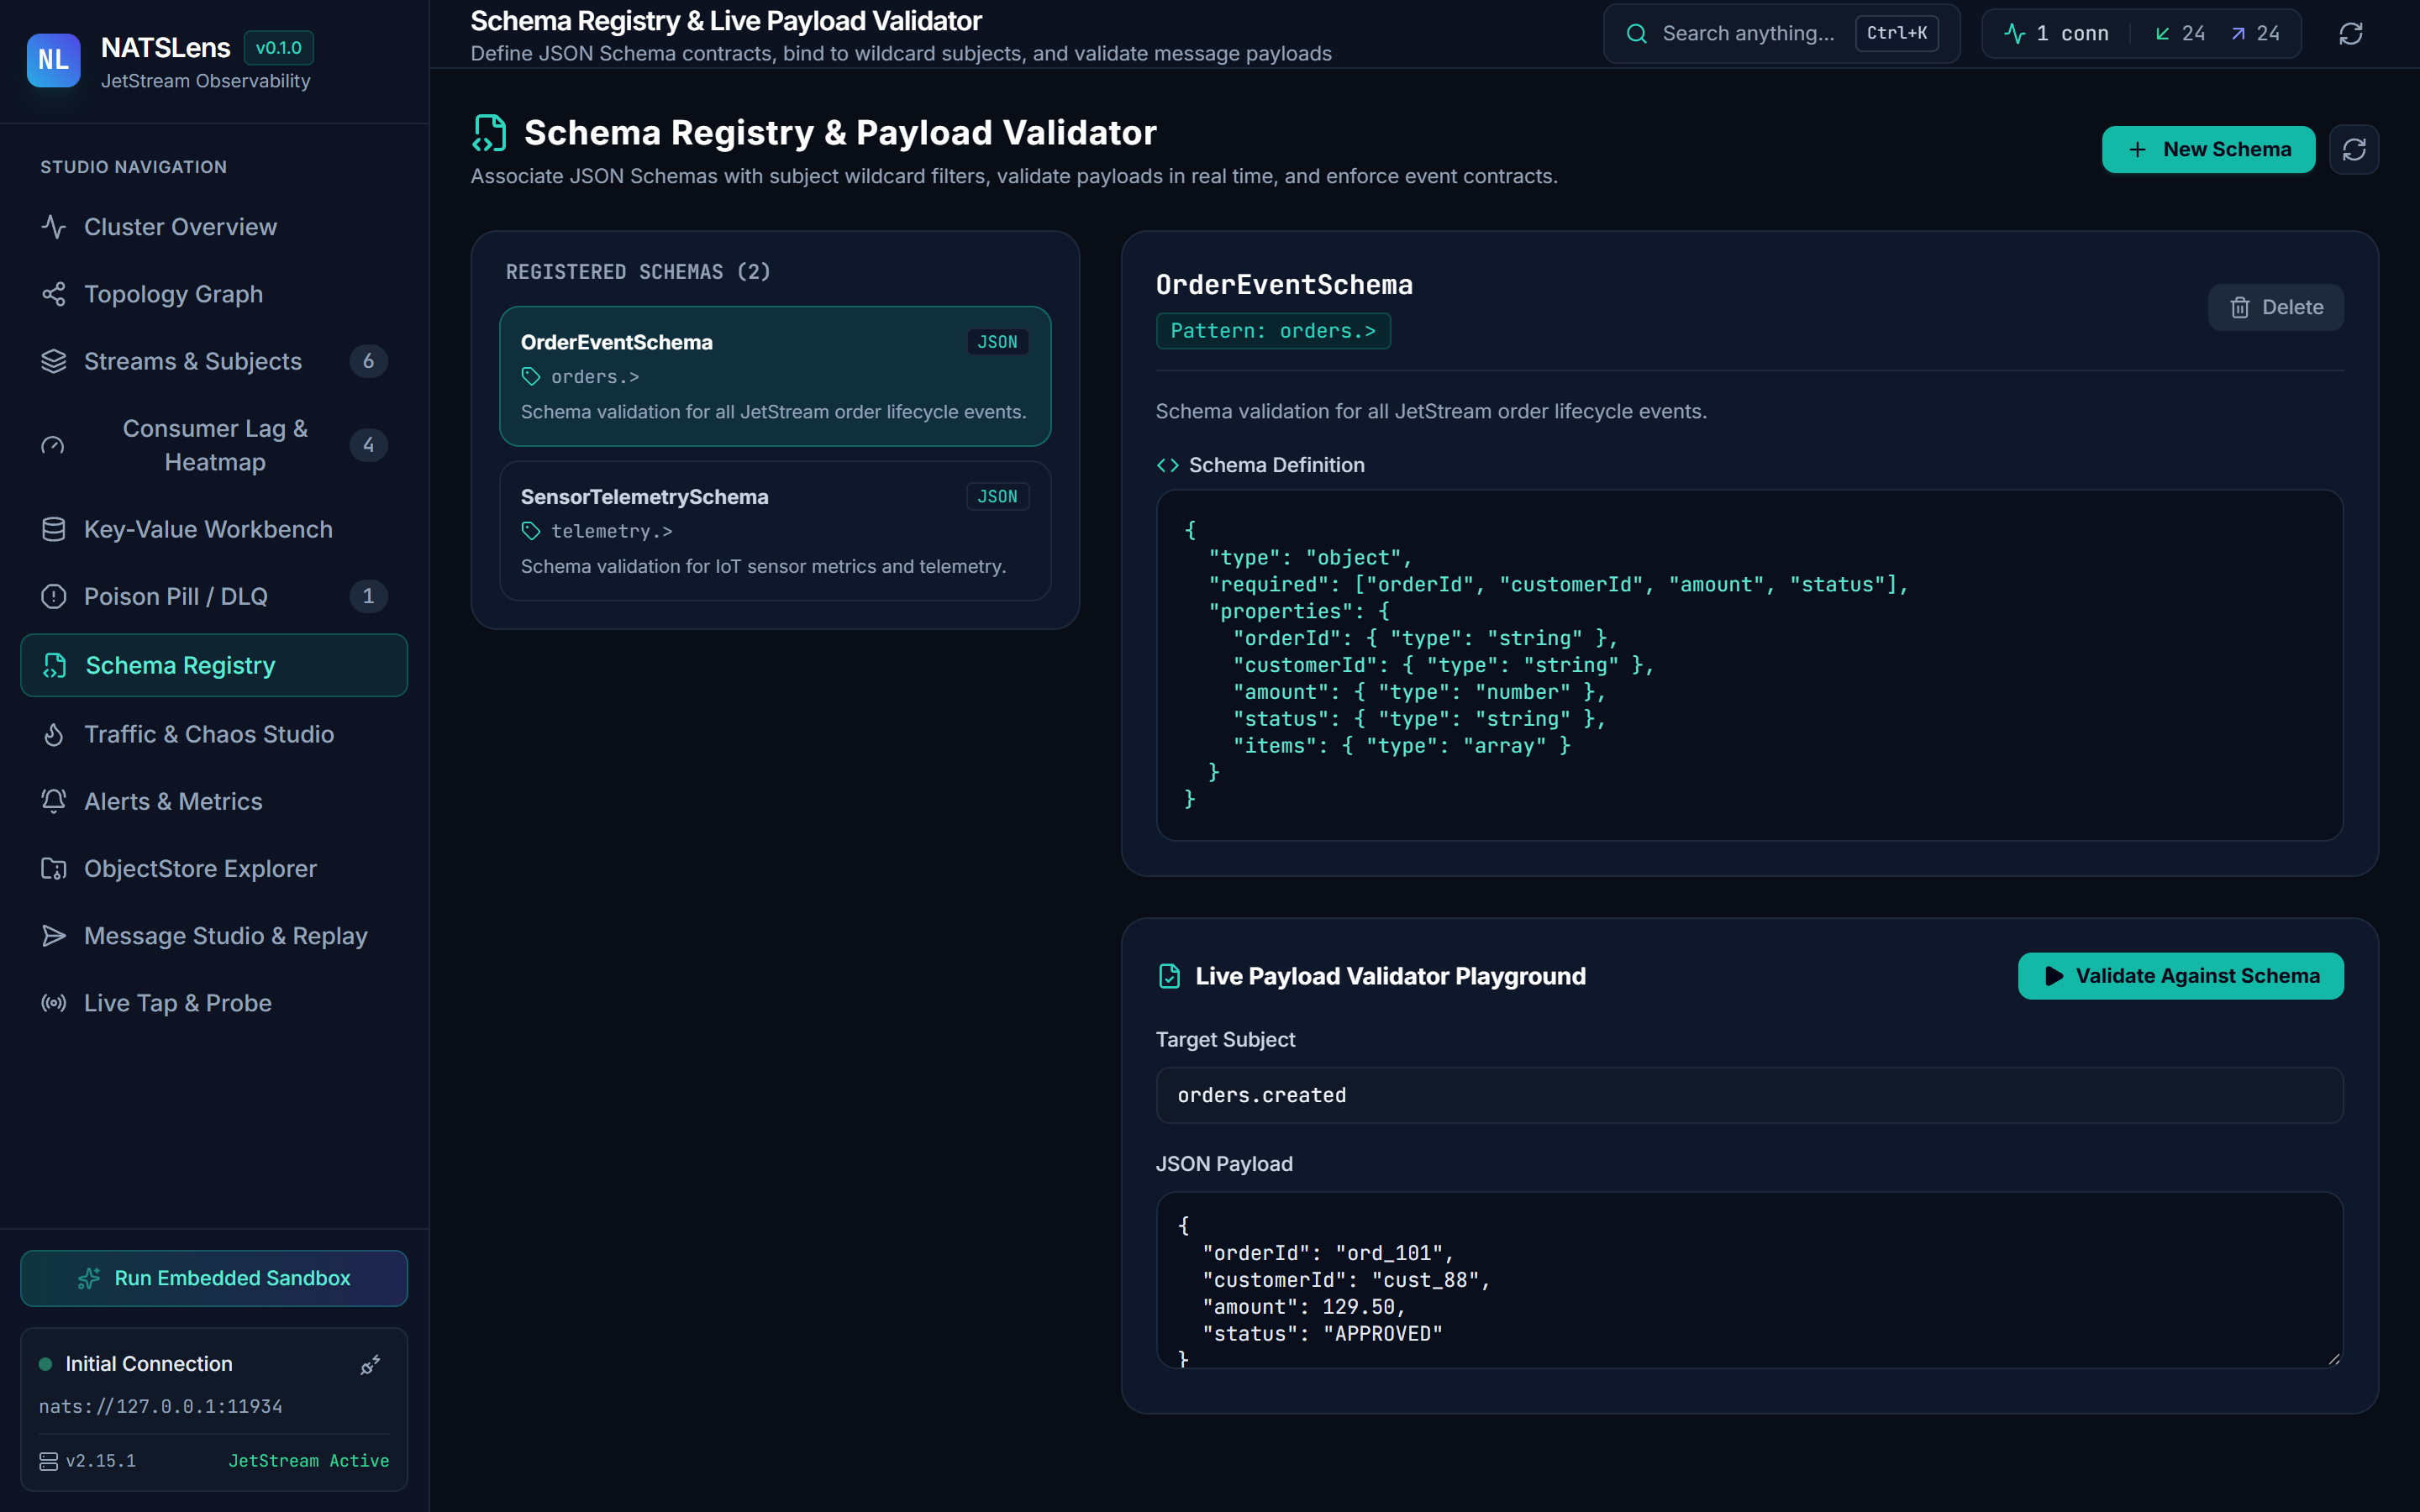Open Consumer Lag & Heatmap
Image resolution: width=2420 pixels, height=1512 pixels.
(x=214, y=445)
